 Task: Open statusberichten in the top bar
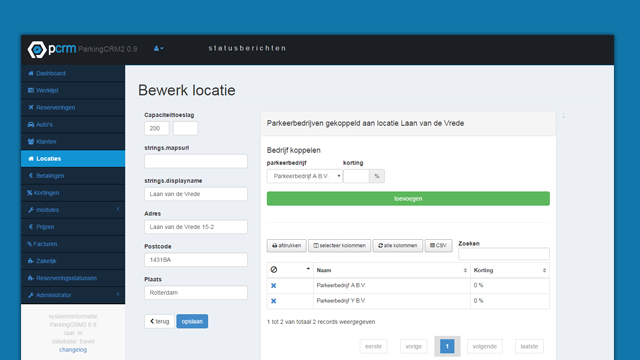coord(247,48)
